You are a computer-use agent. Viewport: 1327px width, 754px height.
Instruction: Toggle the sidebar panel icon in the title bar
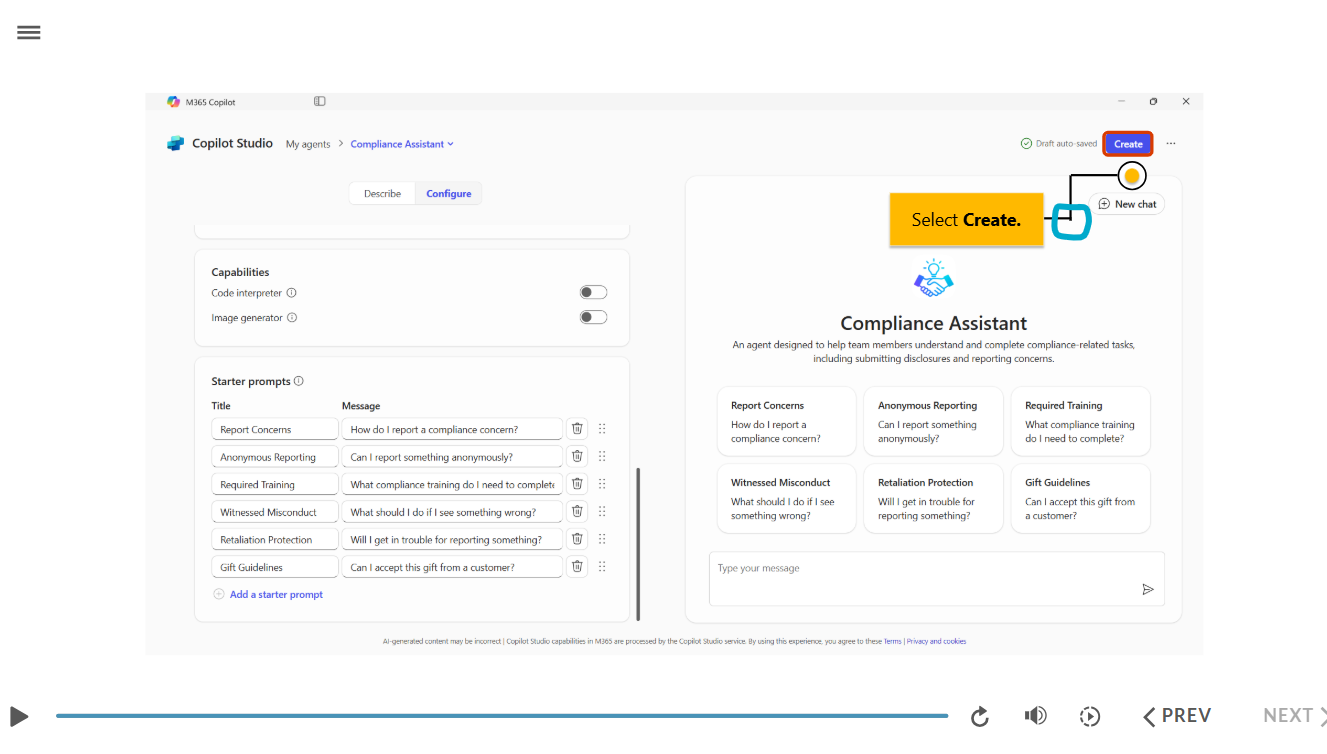click(320, 101)
